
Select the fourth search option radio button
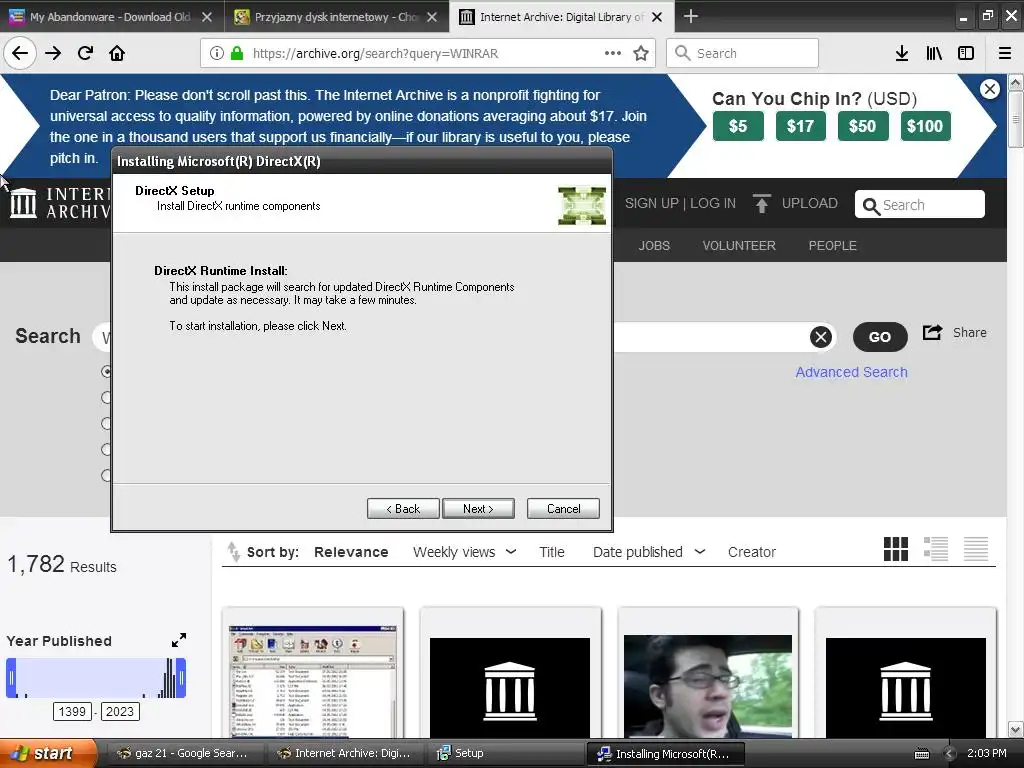tap(106, 449)
